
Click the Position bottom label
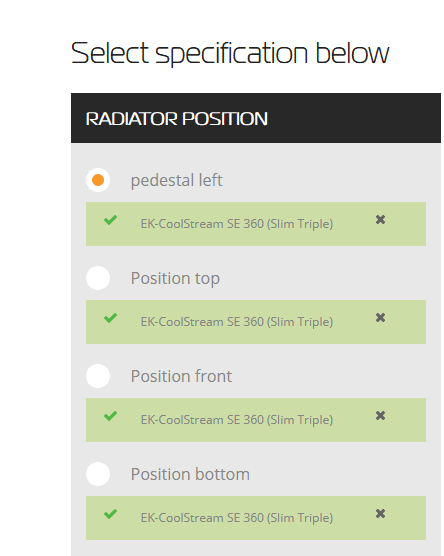pyautogui.click(x=190, y=474)
